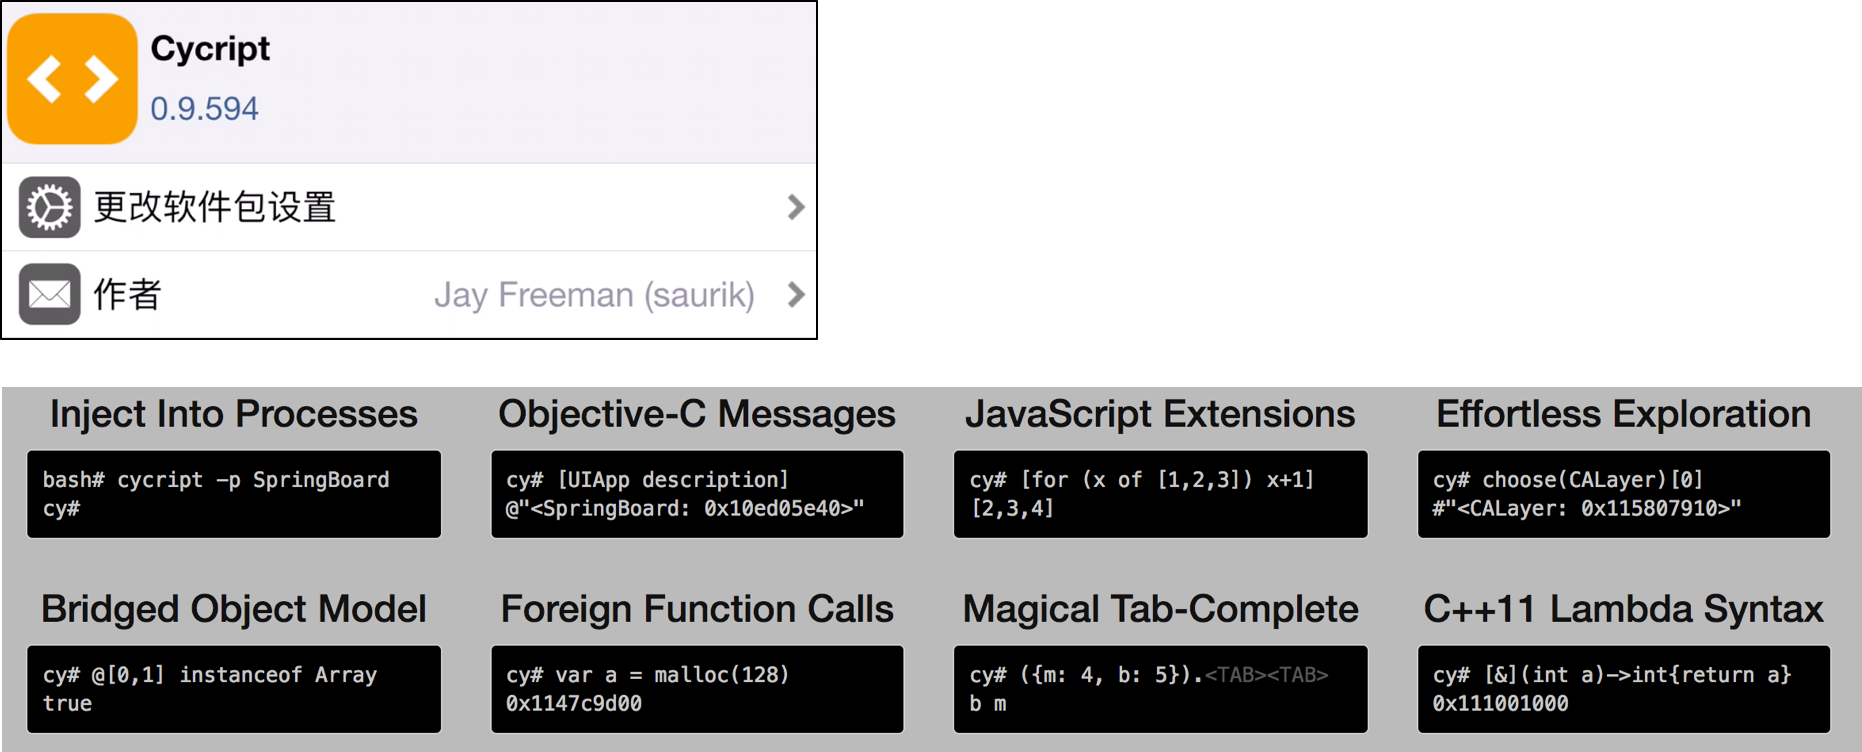The image size is (1862, 752).
Task: Click the Inject Into Processes heading
Action: point(234,414)
